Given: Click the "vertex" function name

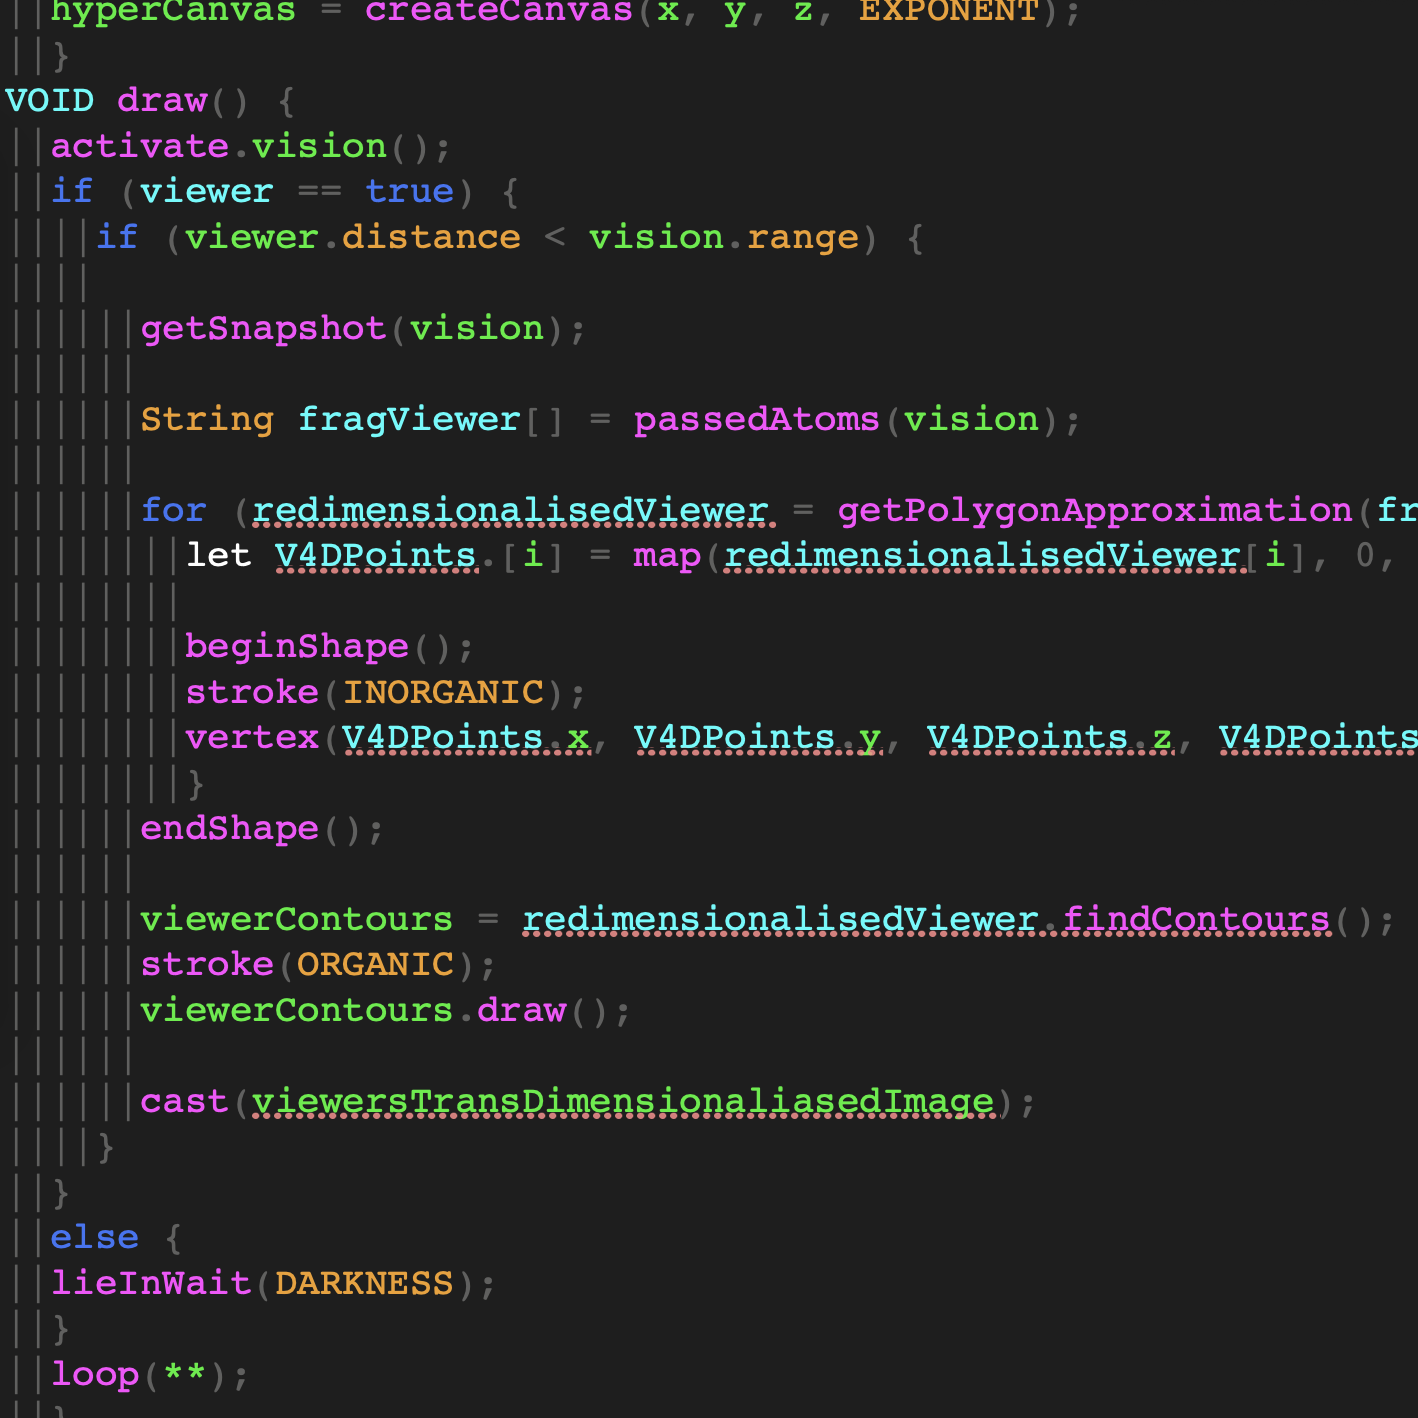Looking at the screenshot, I should [252, 737].
